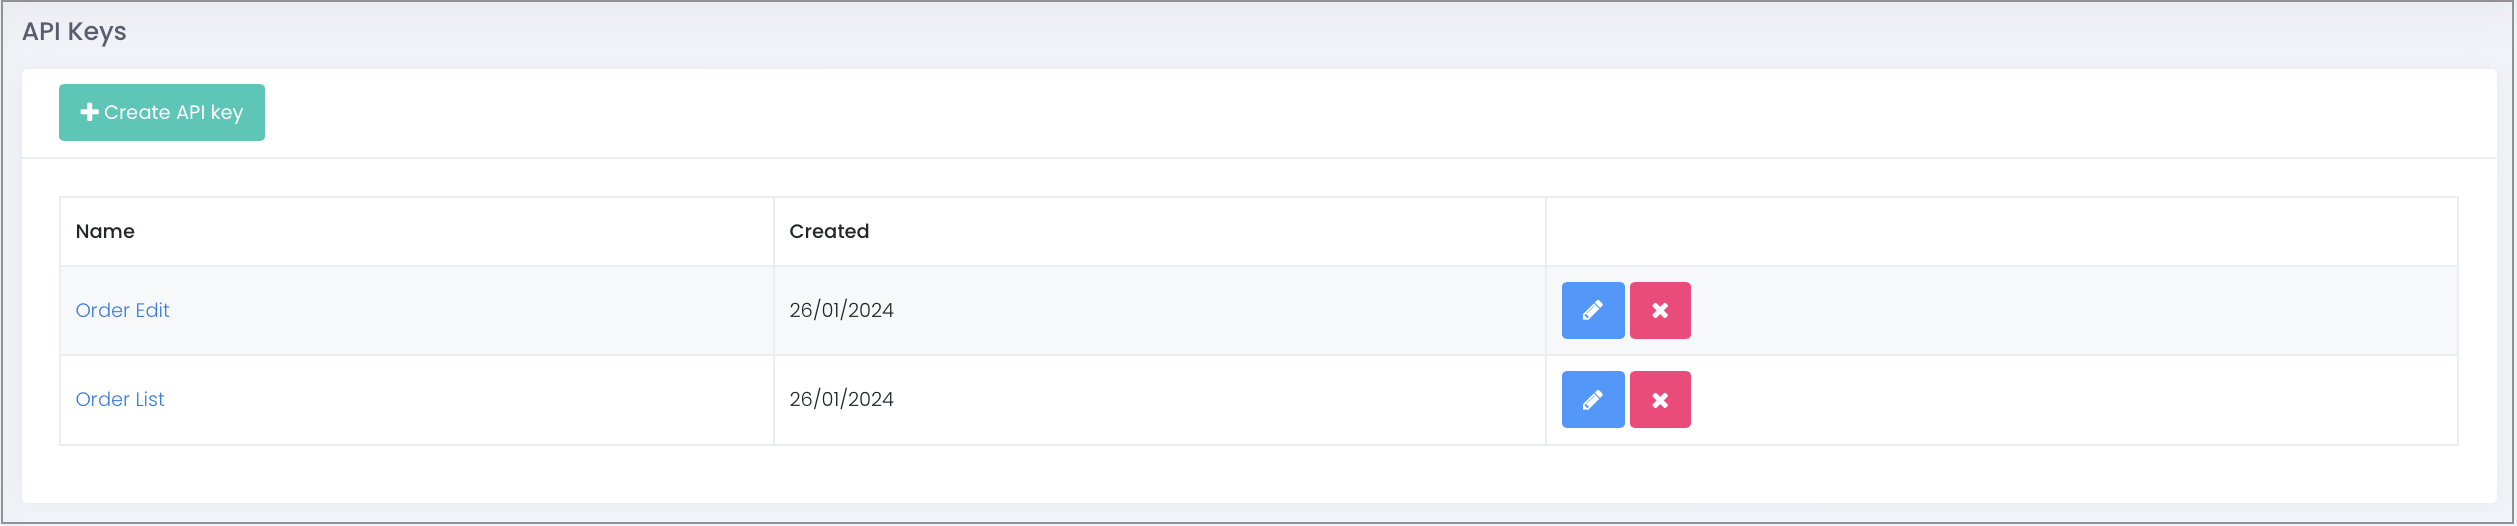Select the Order Edit name text

click(x=123, y=311)
